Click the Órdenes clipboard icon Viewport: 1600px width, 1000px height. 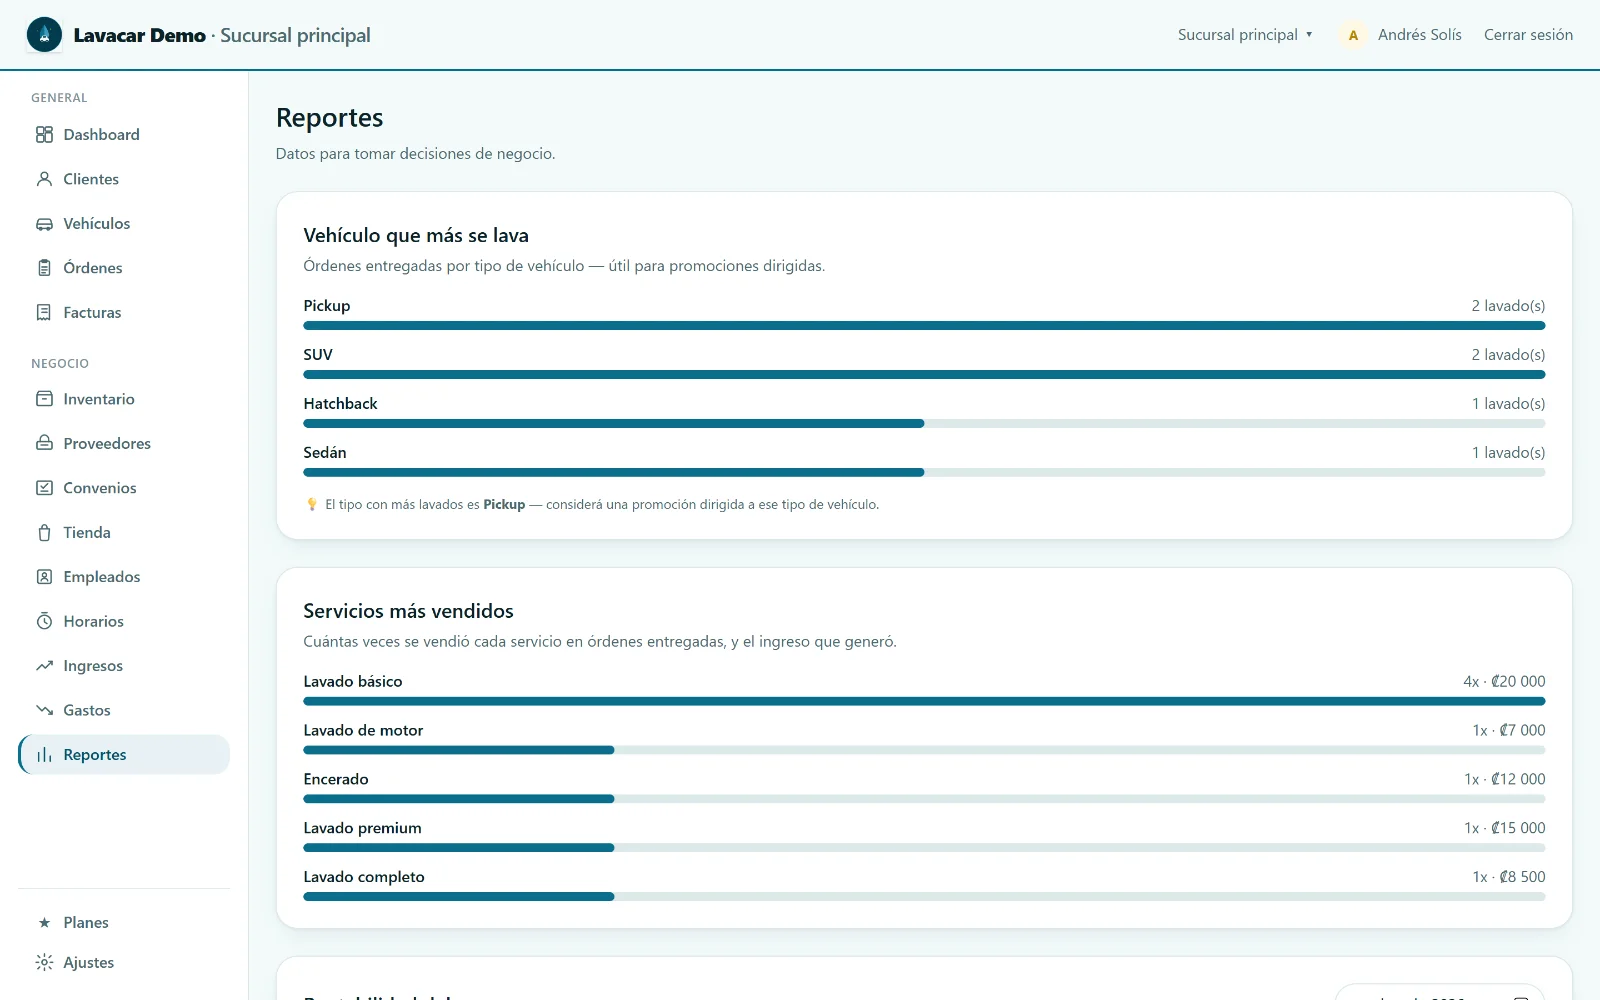[44, 268]
